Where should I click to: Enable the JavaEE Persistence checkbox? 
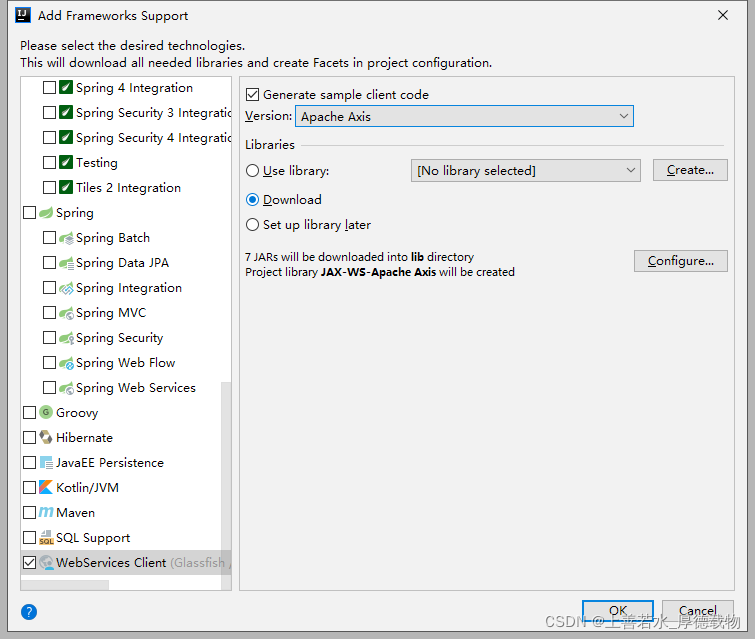coord(29,462)
